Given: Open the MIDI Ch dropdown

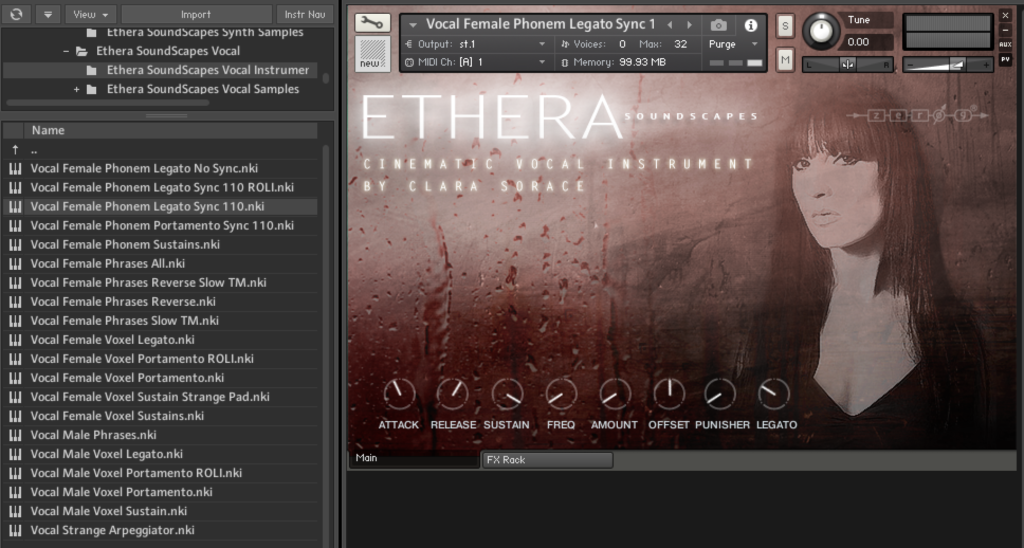Looking at the screenshot, I should (475, 62).
